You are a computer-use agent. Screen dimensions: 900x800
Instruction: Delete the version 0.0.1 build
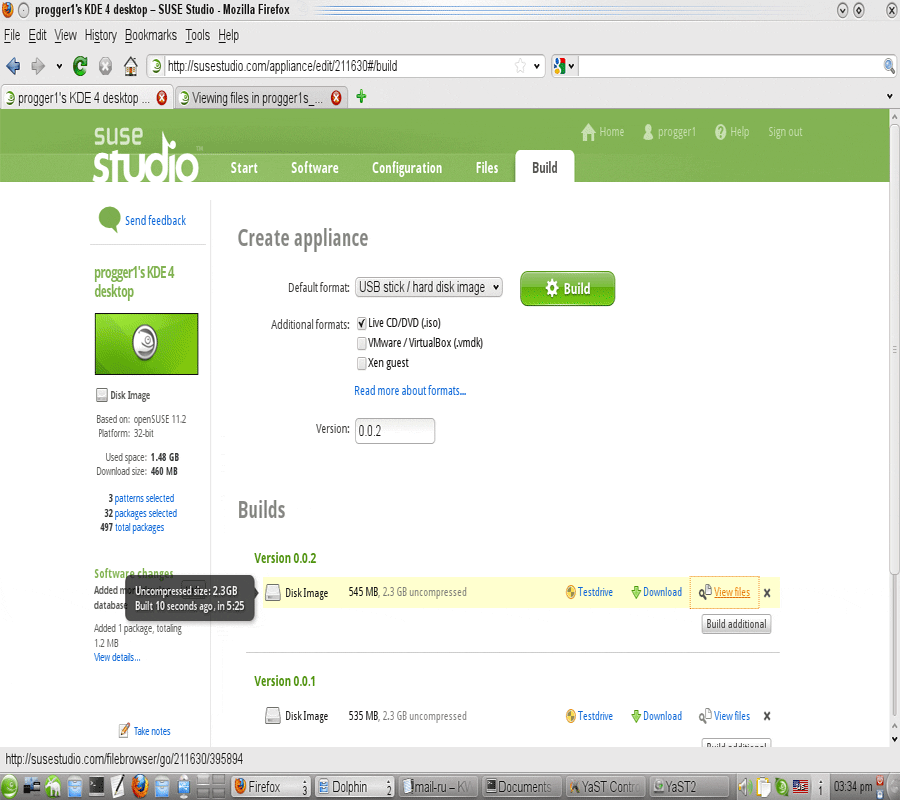pyautogui.click(x=767, y=716)
